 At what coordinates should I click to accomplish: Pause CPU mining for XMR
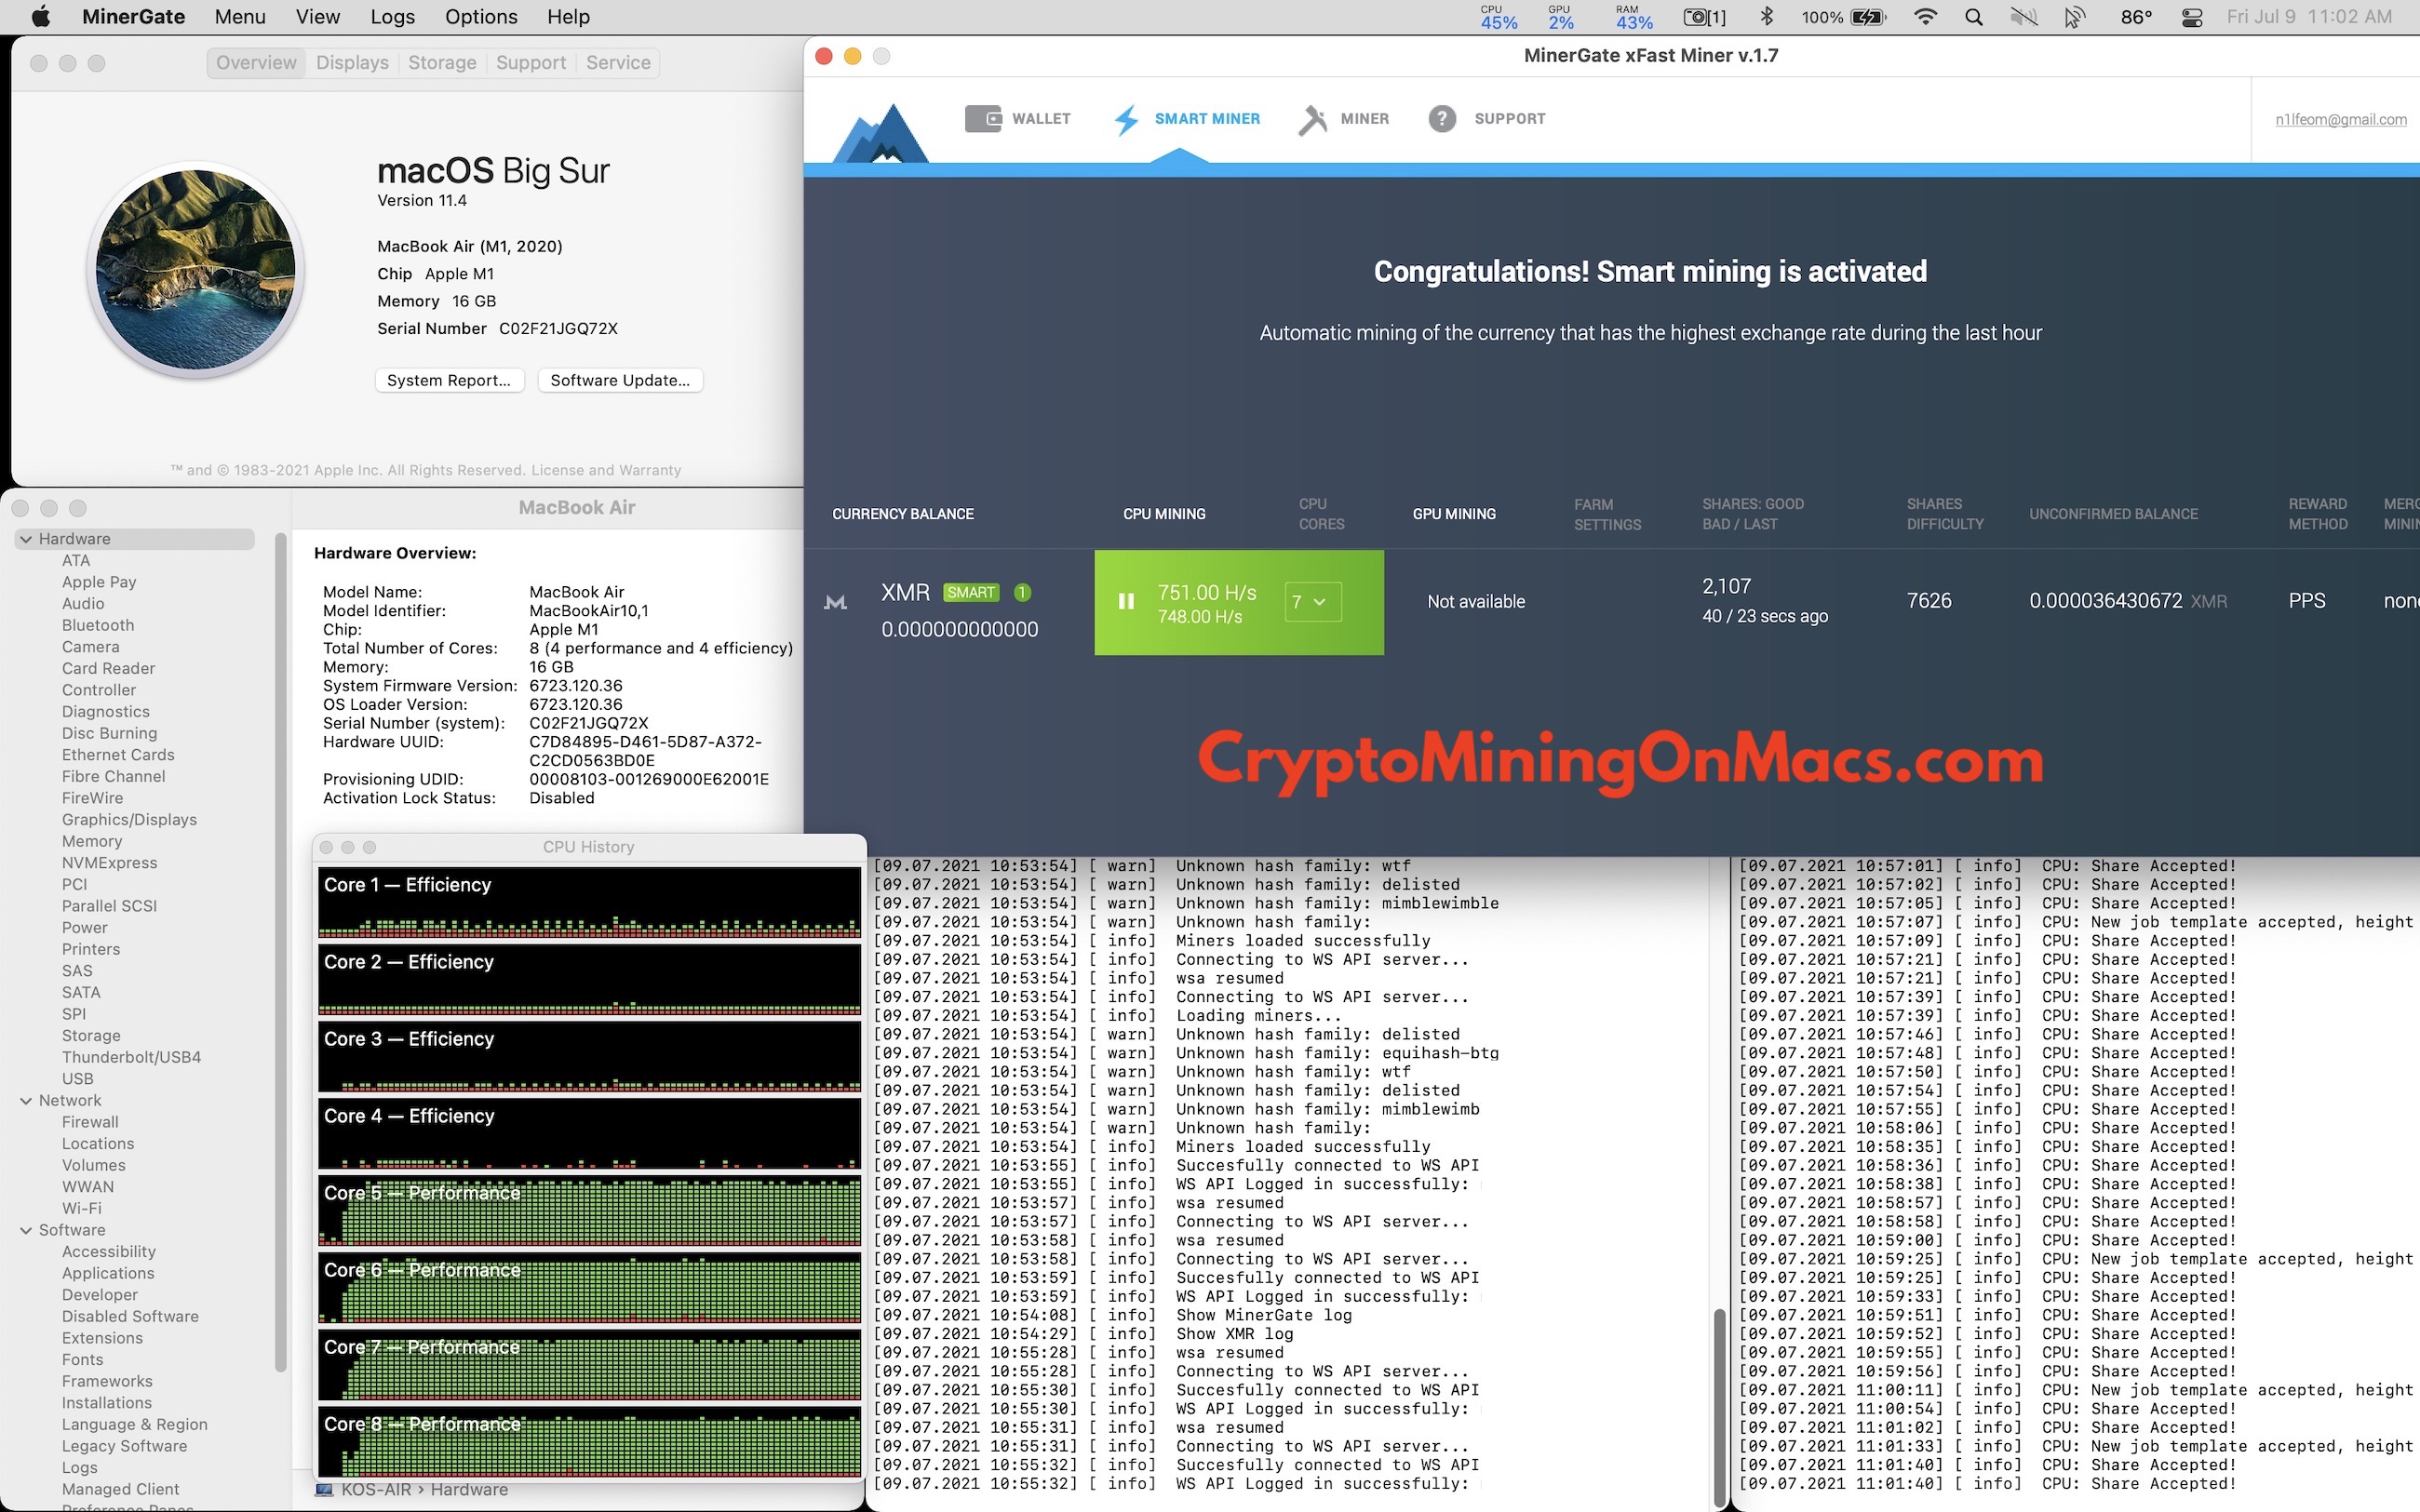(x=1126, y=602)
